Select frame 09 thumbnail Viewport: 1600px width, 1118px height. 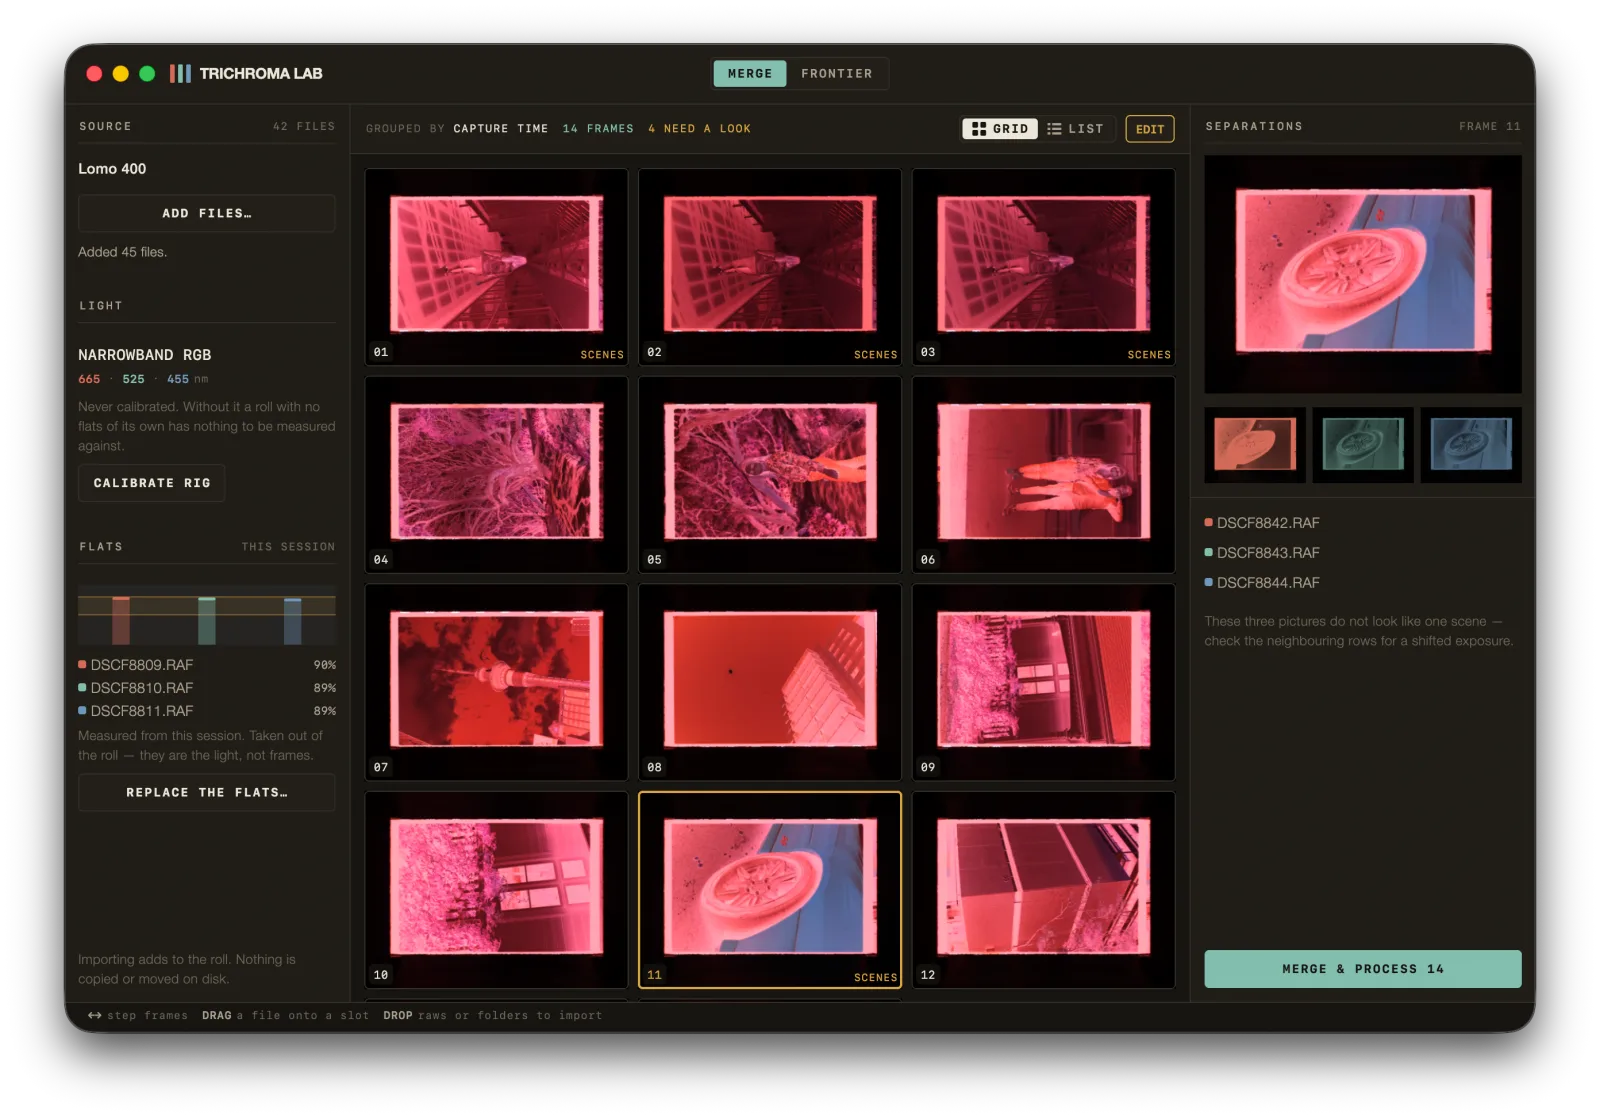click(1044, 682)
